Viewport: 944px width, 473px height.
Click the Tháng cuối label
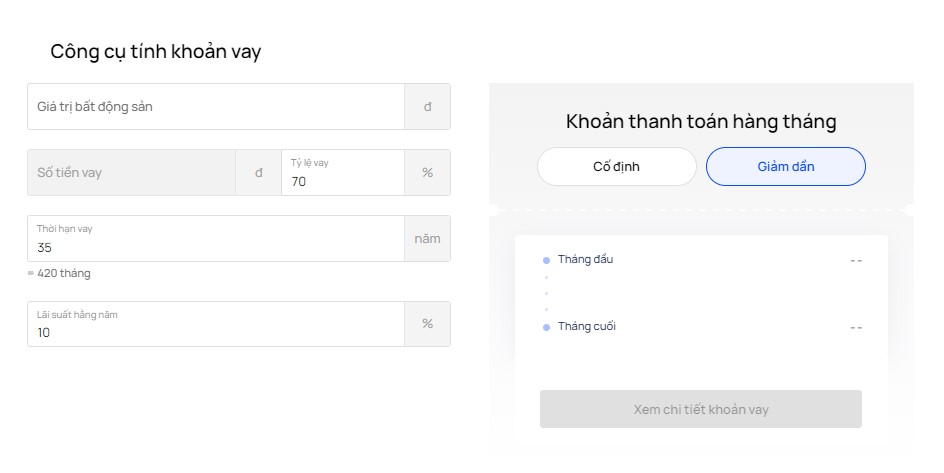(587, 326)
